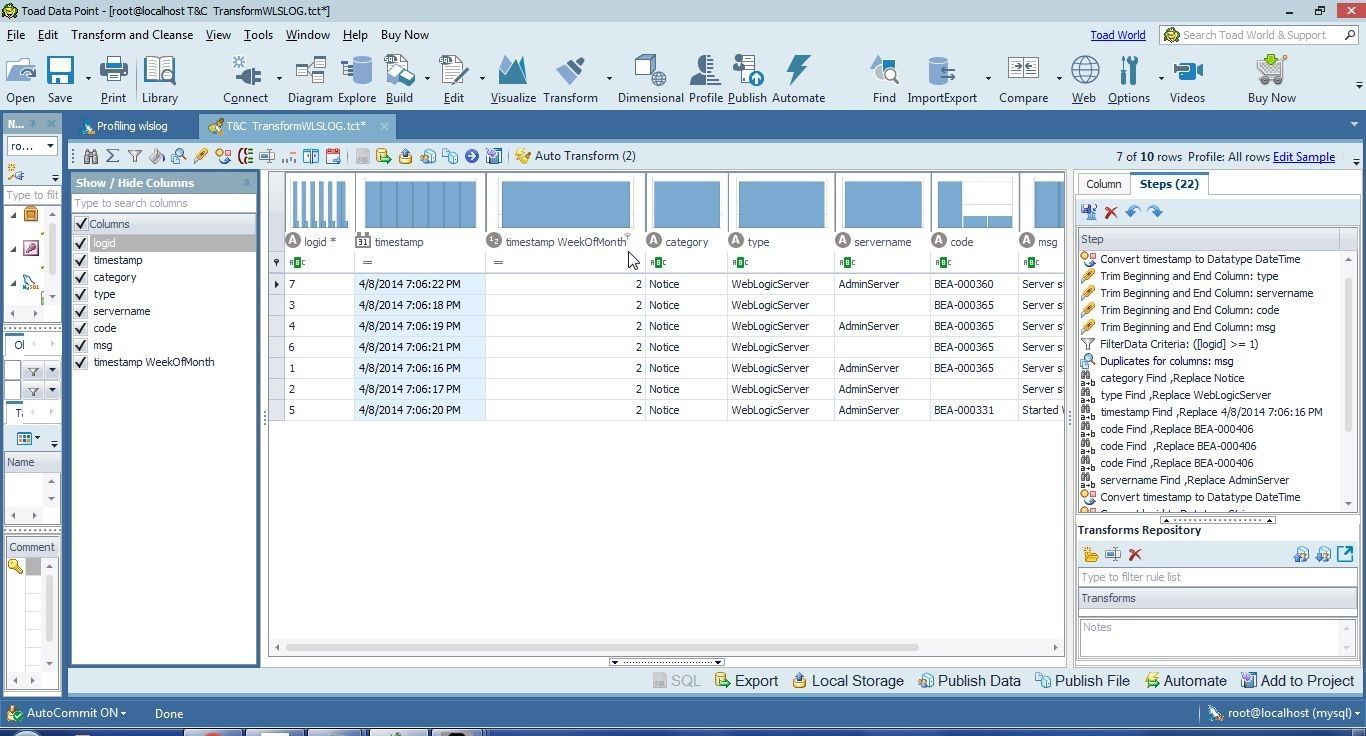Uncheck the servername column checkbox

[x=81, y=311]
